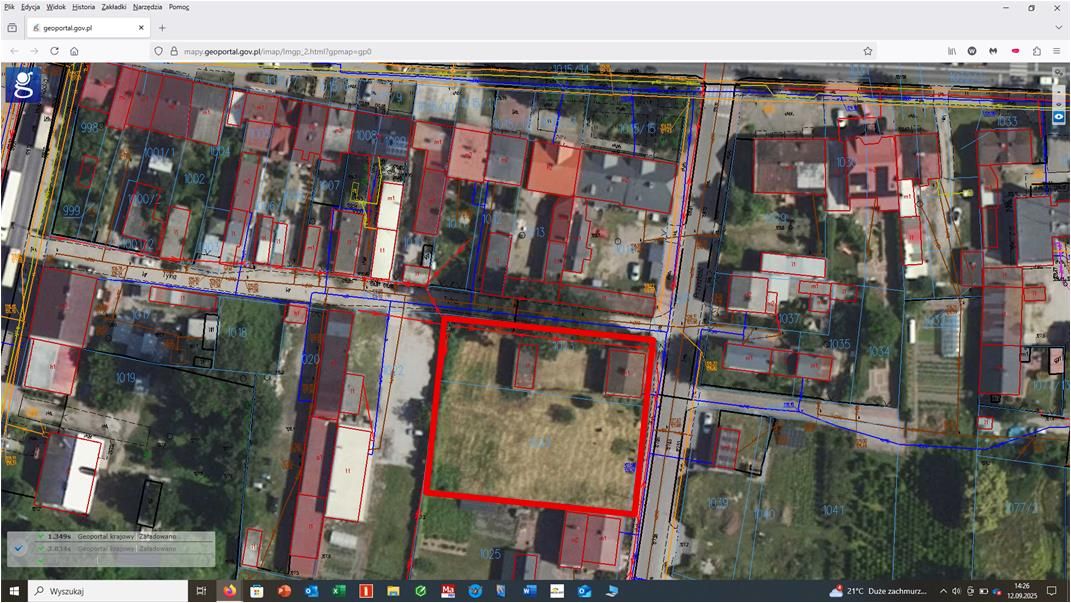Click the Windows search box Wyszukaj
The width and height of the screenshot is (1071, 603).
100,591
